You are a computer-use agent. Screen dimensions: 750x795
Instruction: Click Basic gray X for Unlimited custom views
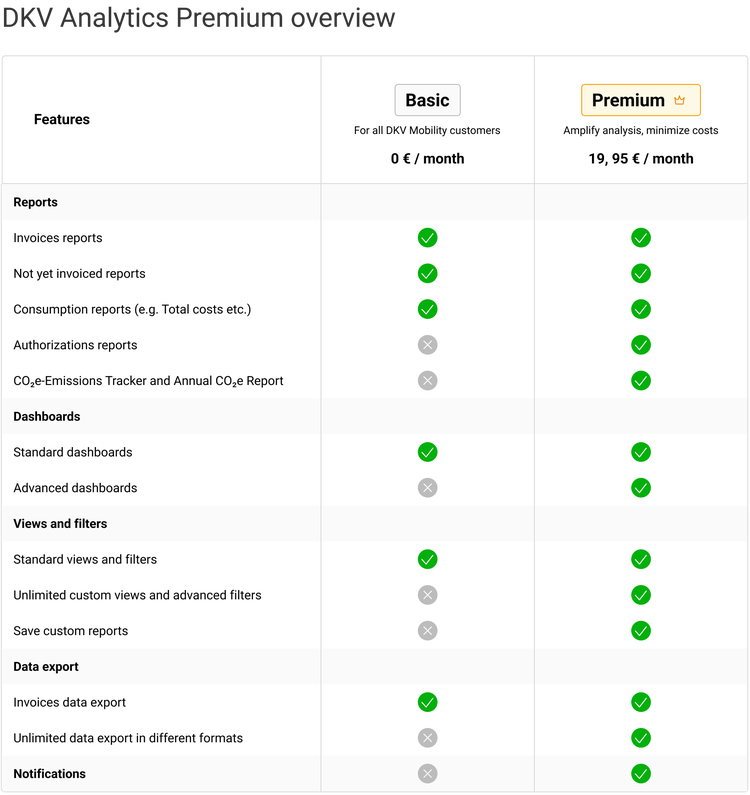(427, 595)
